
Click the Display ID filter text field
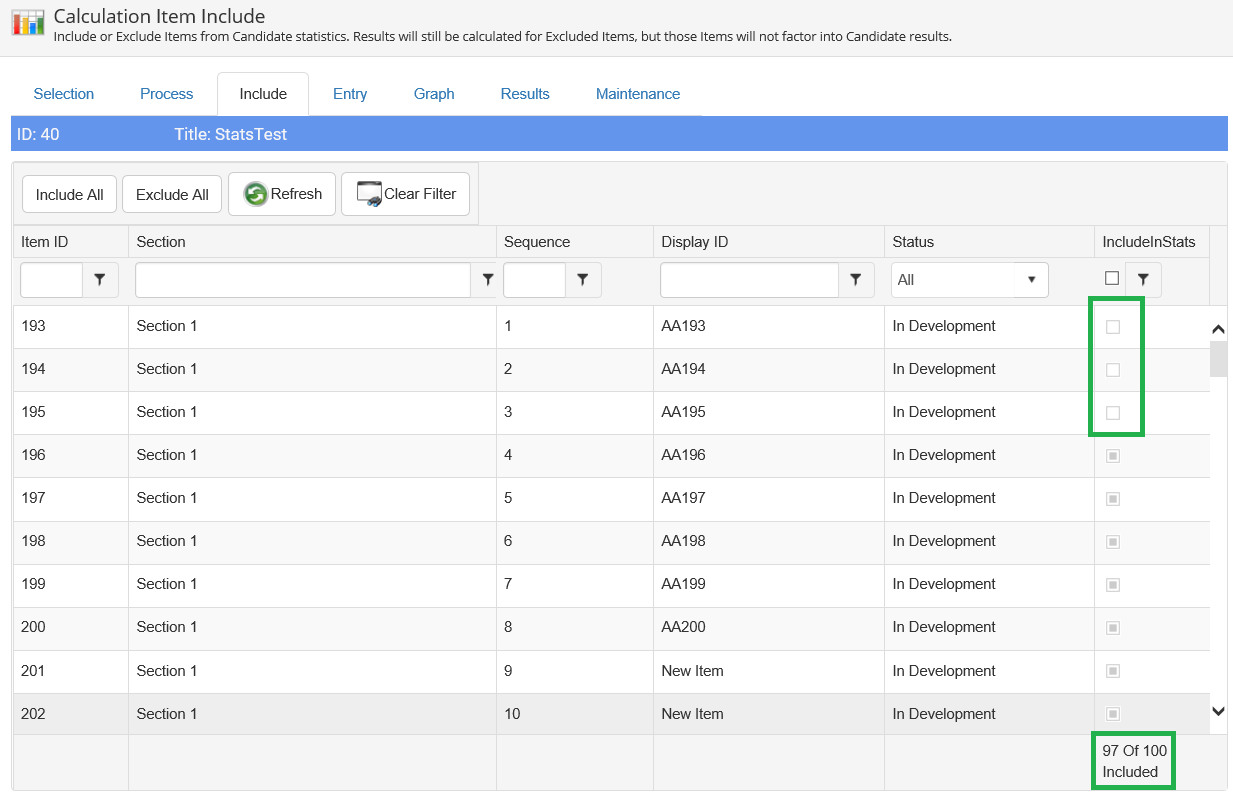[749, 280]
